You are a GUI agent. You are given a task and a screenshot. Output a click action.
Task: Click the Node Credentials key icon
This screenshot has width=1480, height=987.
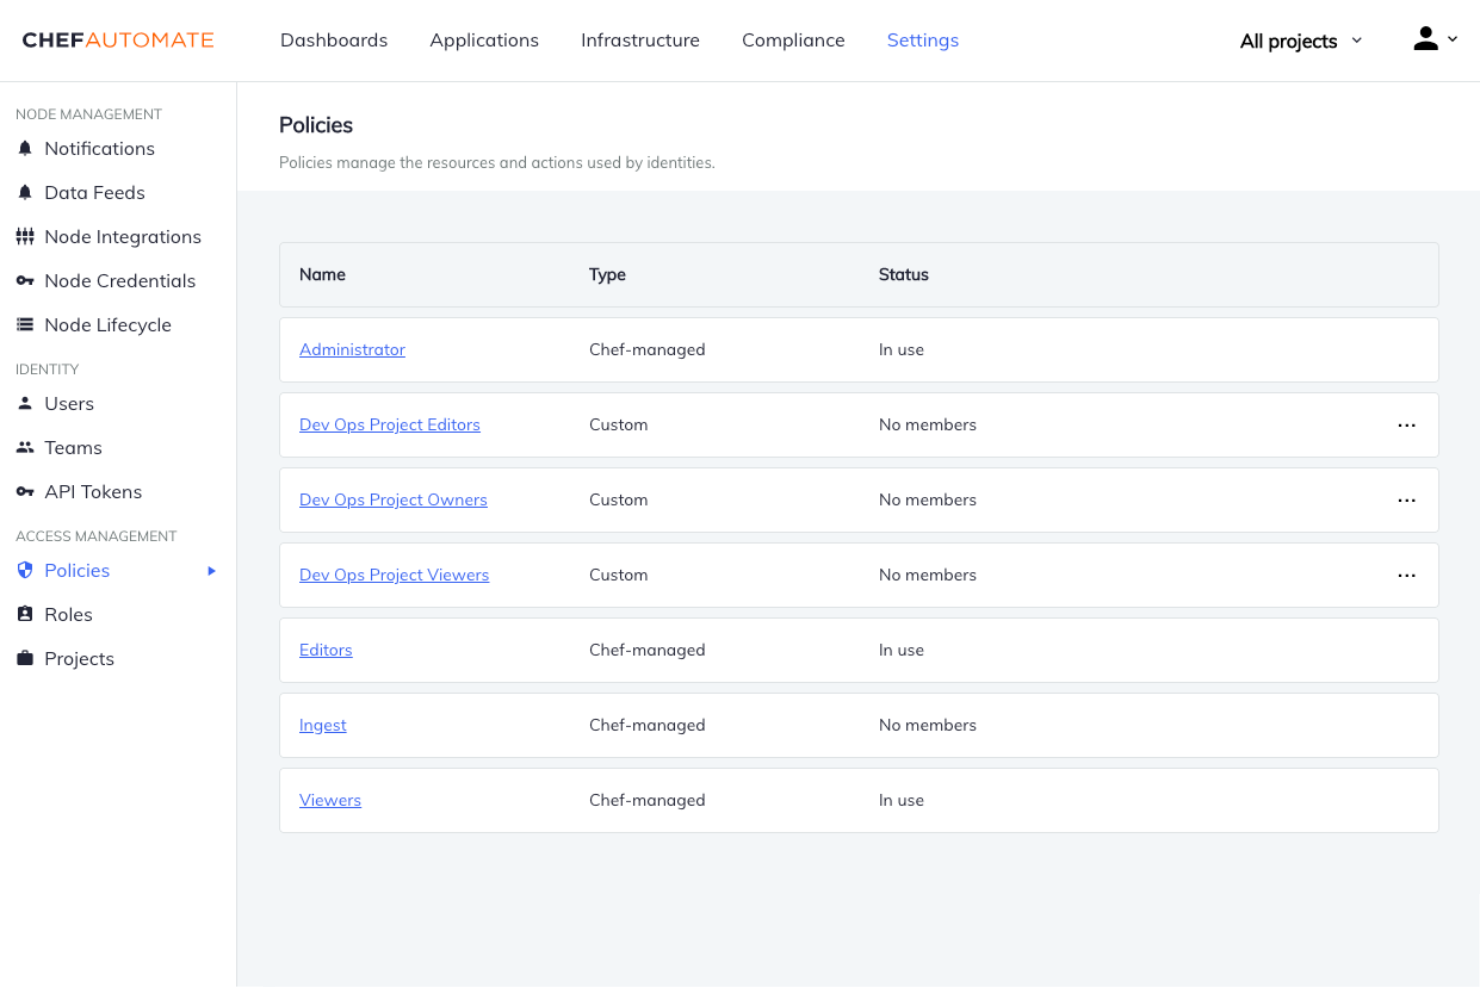pos(25,281)
